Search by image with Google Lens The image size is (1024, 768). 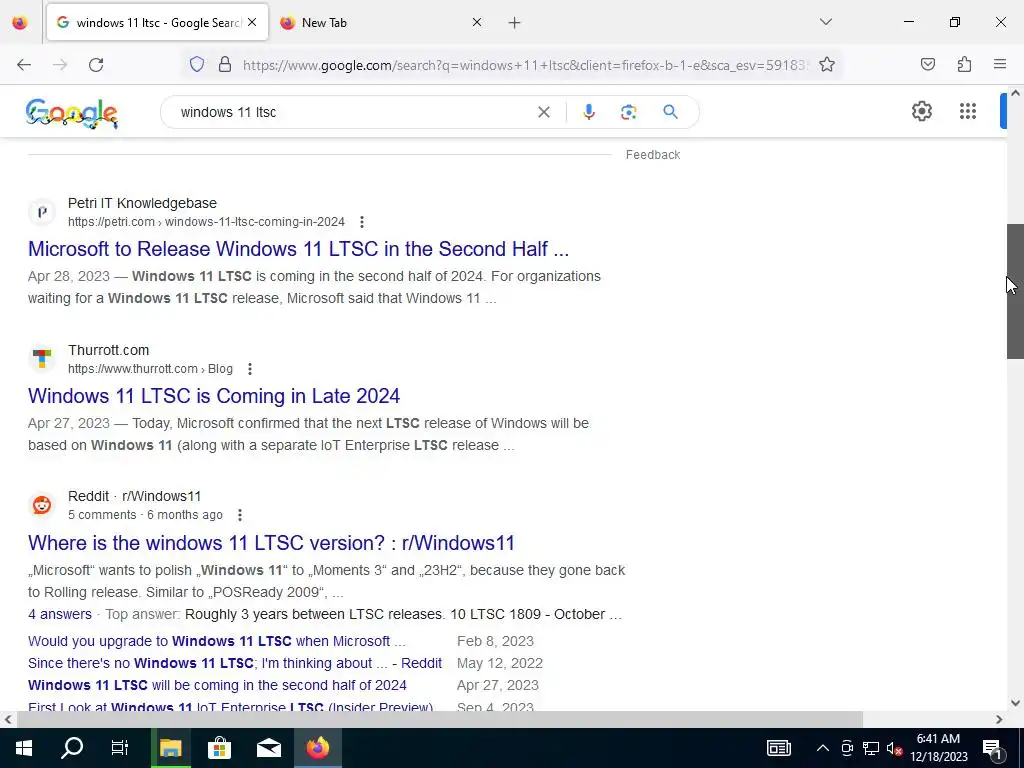tap(628, 112)
